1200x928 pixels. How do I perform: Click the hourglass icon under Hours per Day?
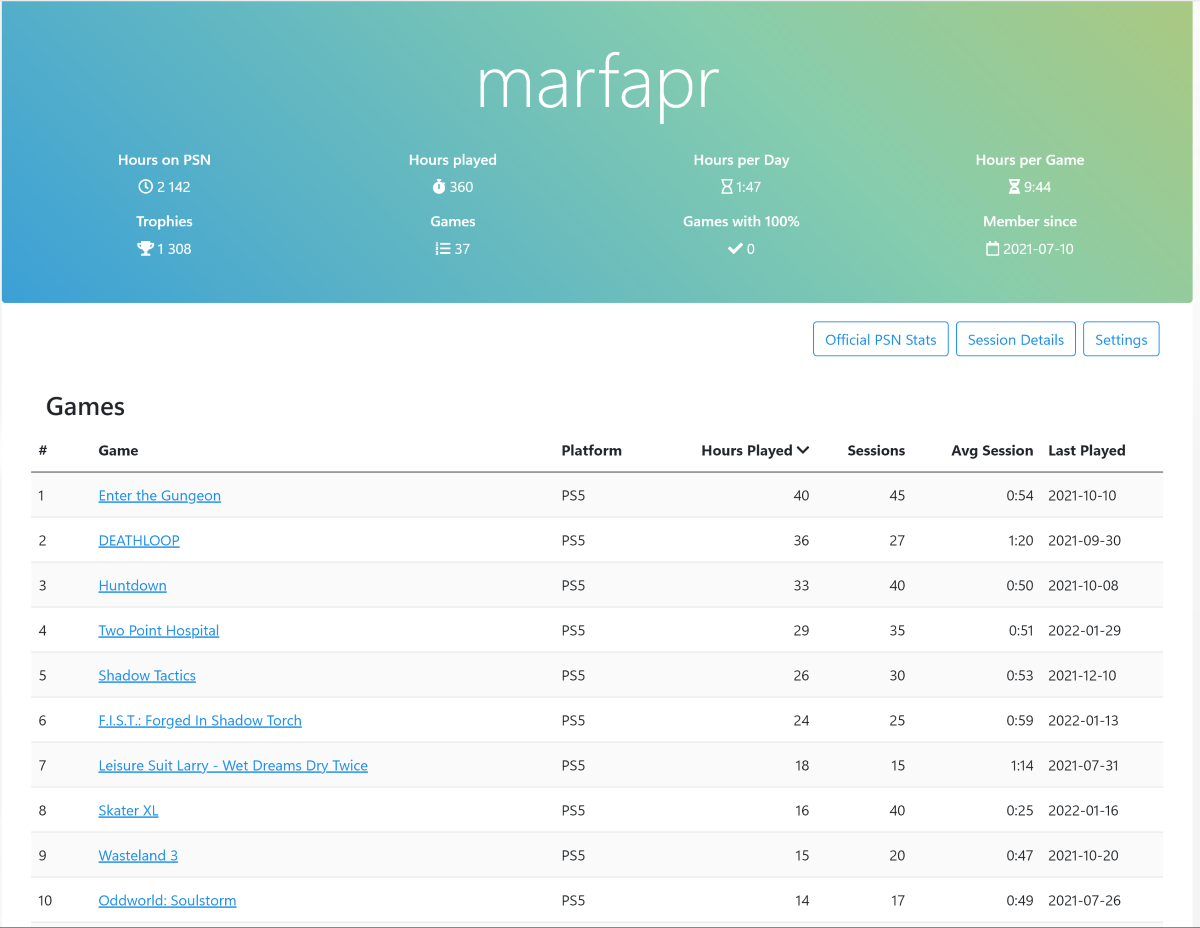(x=727, y=187)
